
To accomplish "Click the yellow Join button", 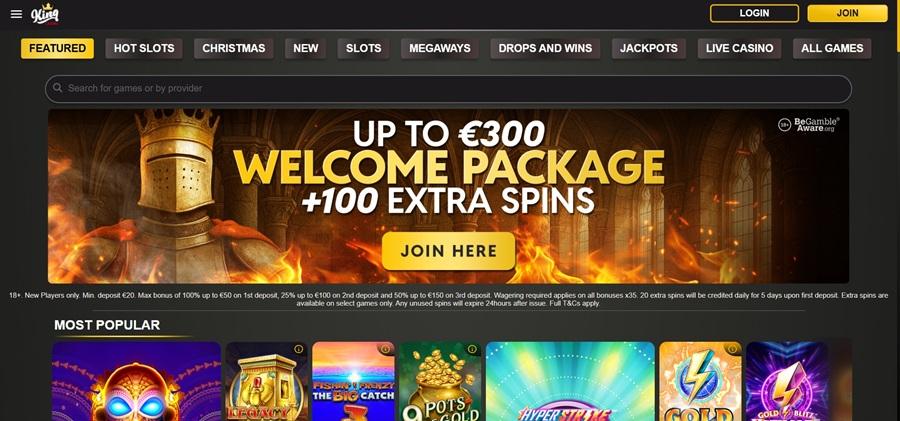I will pos(847,13).
